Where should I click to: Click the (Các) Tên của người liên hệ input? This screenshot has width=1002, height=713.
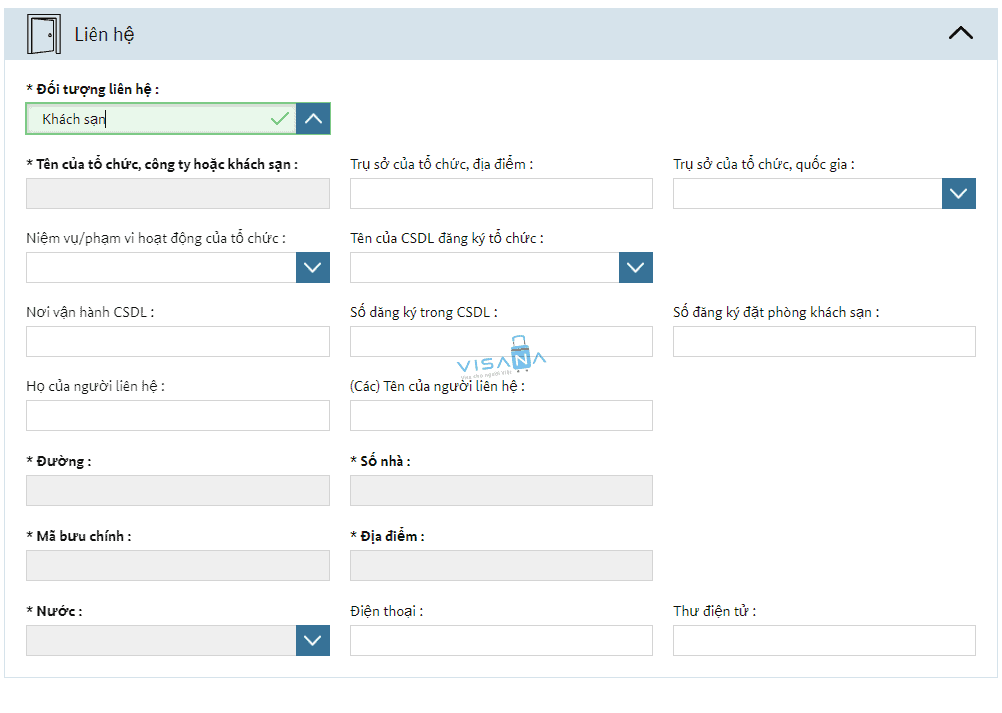501,416
